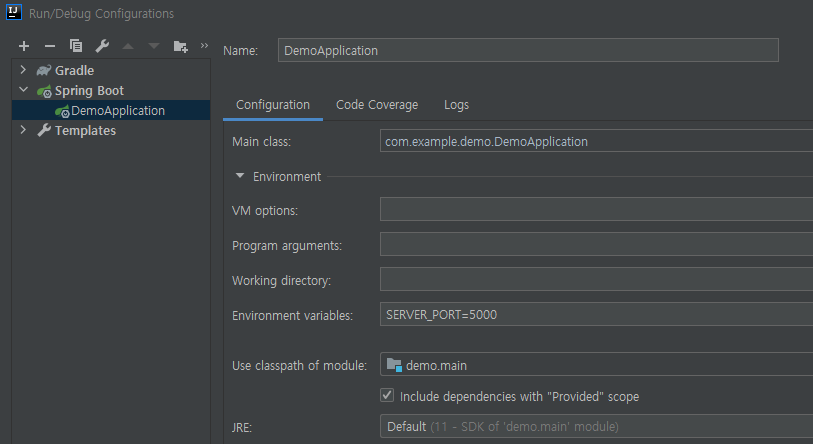The image size is (813, 444).
Task: Show more toolbar actions via double chevron
Action: pyautogui.click(x=204, y=46)
